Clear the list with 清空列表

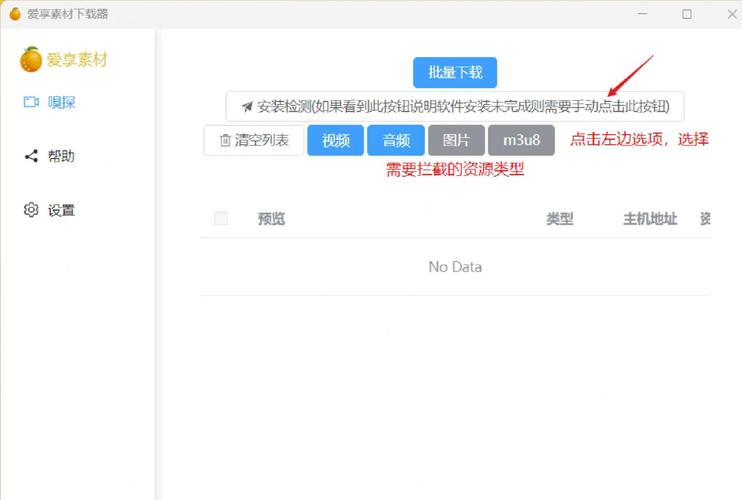[254, 140]
